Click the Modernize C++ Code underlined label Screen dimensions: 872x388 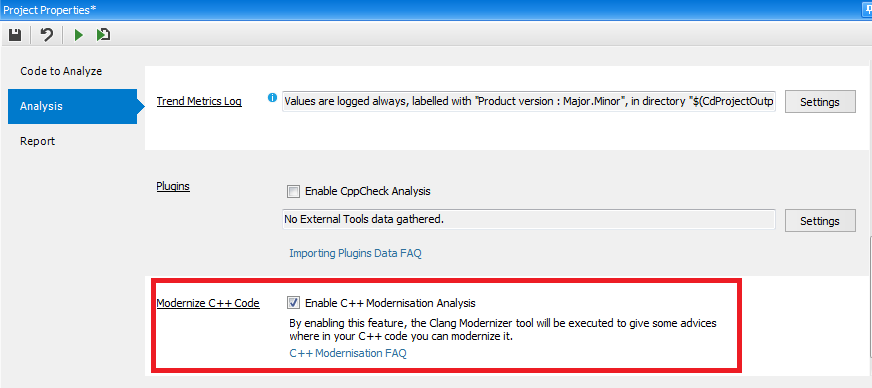pyautogui.click(x=208, y=304)
